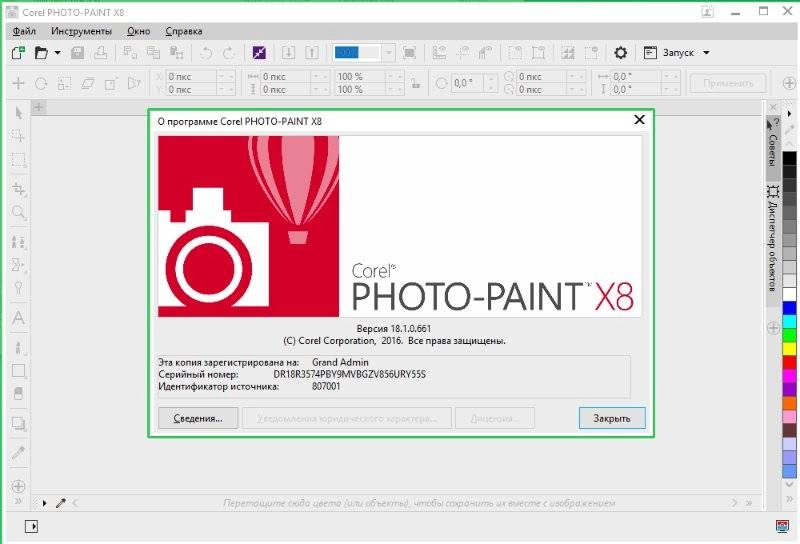Pick the magenta swatch in color palette

click(789, 376)
